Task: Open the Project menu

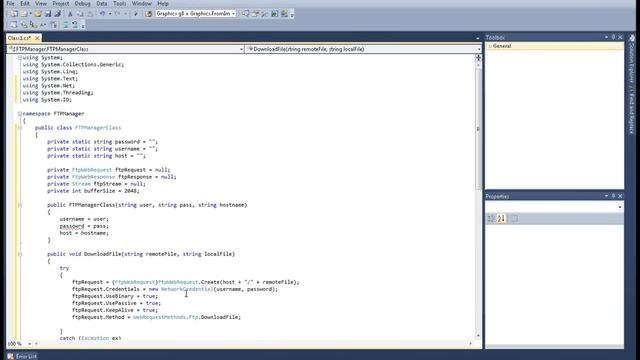Action: (60, 4)
